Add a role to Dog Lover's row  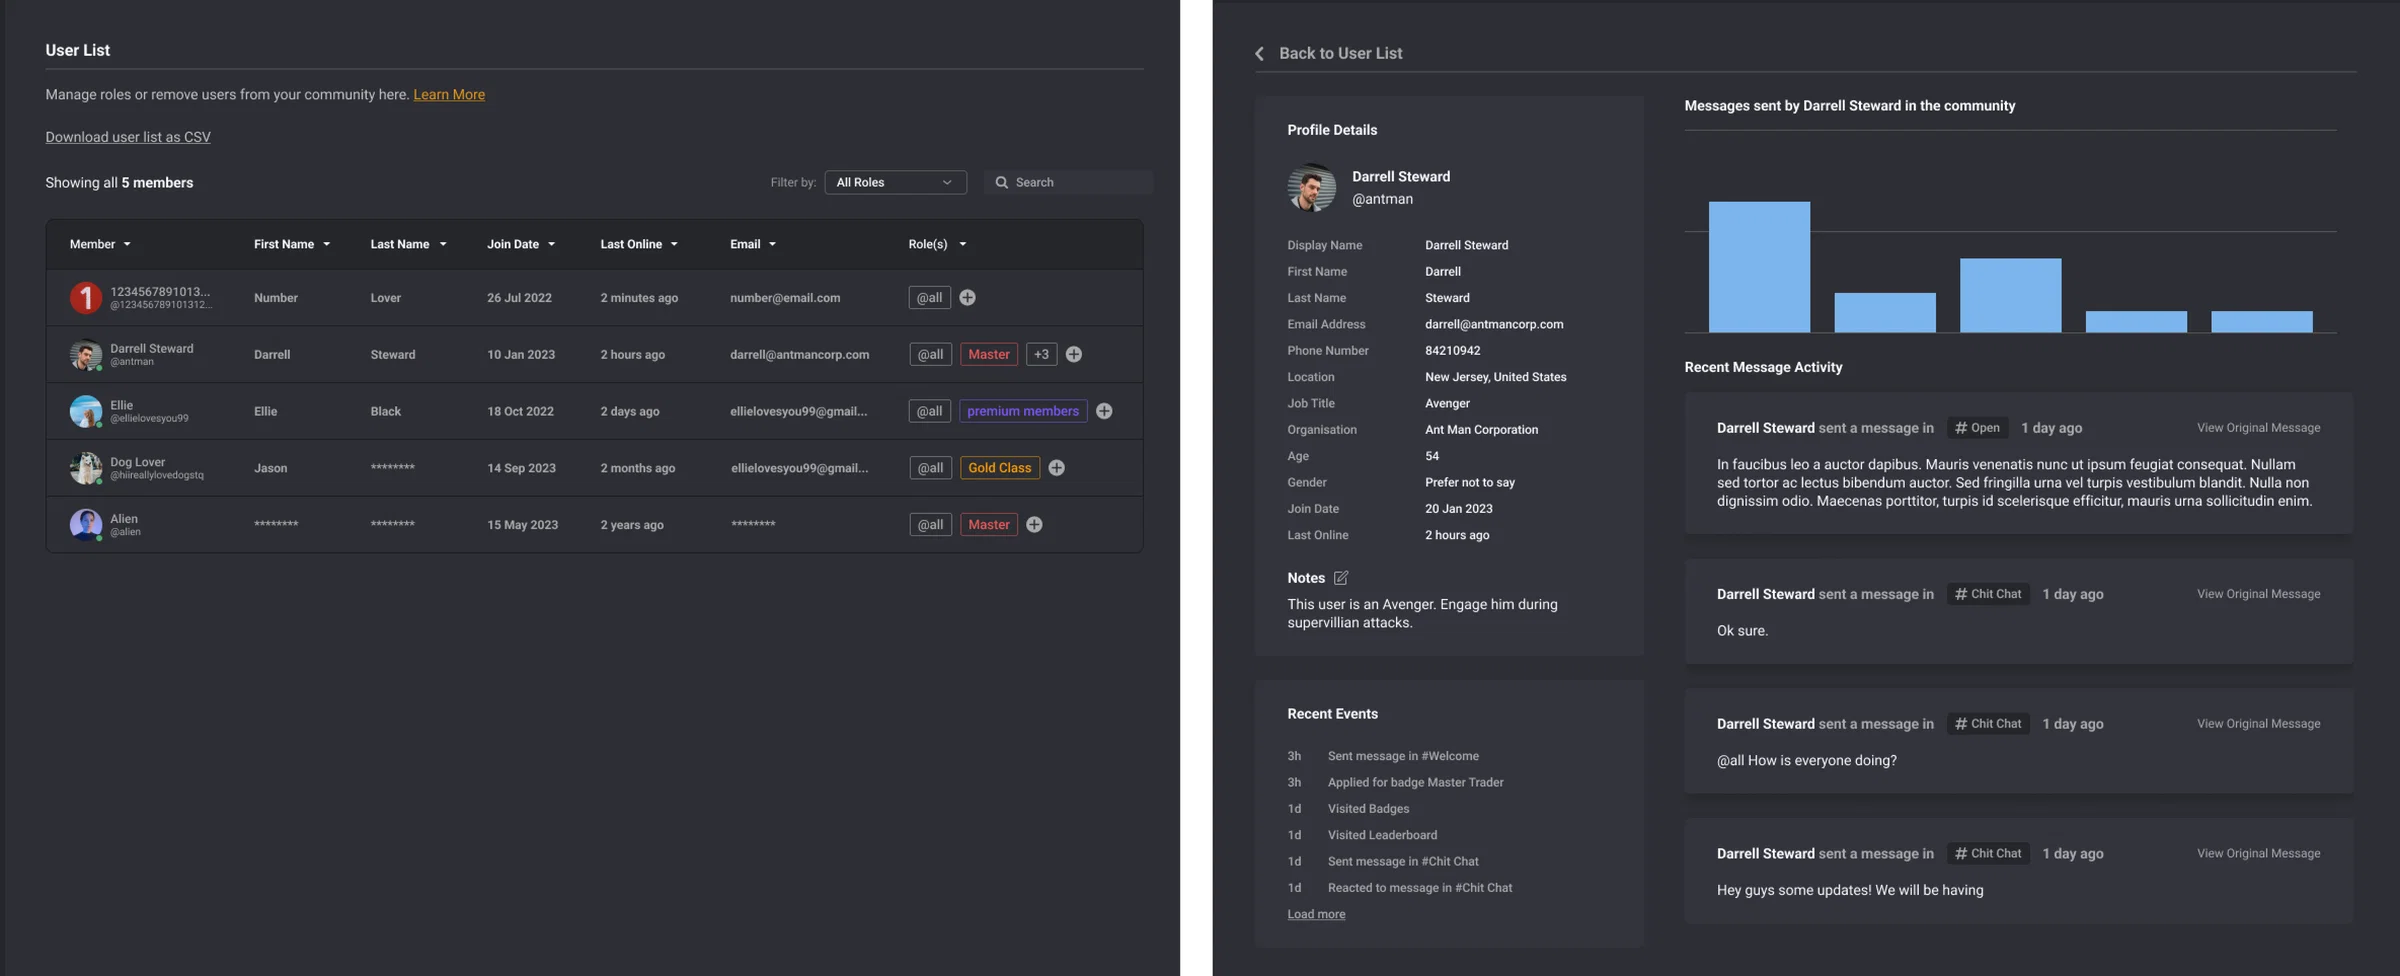(x=1056, y=468)
